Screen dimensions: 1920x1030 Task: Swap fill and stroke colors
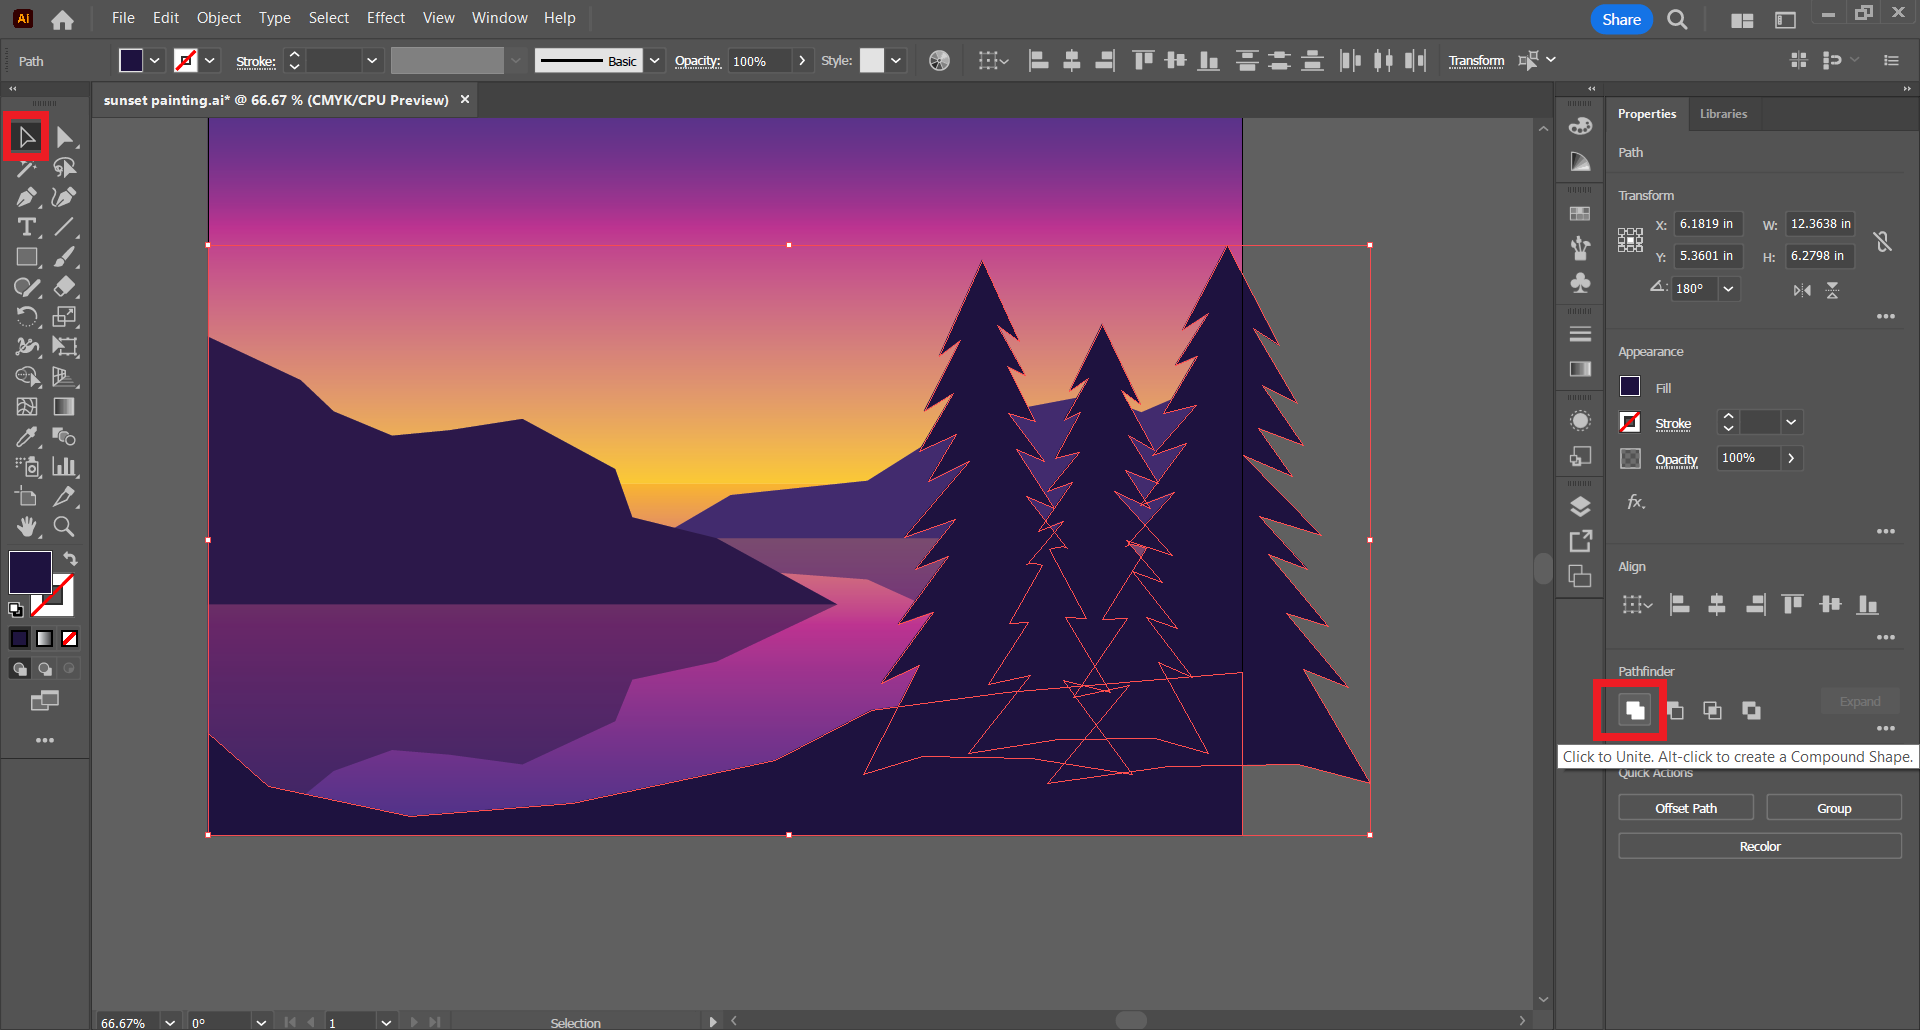[70, 559]
